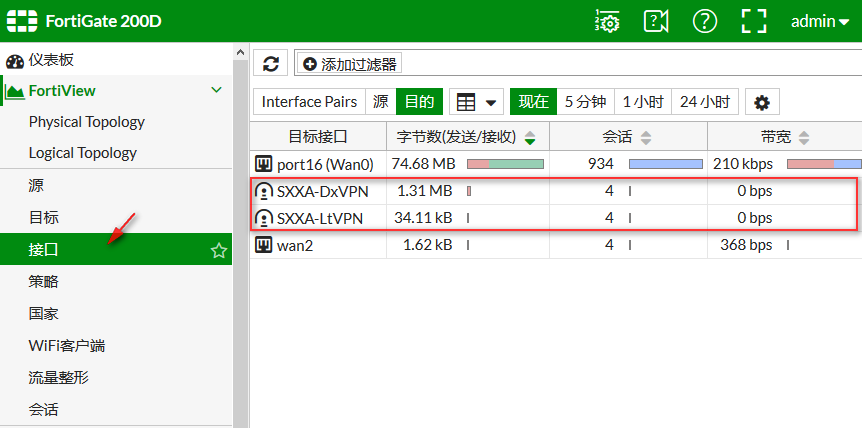Click the 74.68 MB bytes value
Viewport: 862px width, 428px height.
click(423, 164)
